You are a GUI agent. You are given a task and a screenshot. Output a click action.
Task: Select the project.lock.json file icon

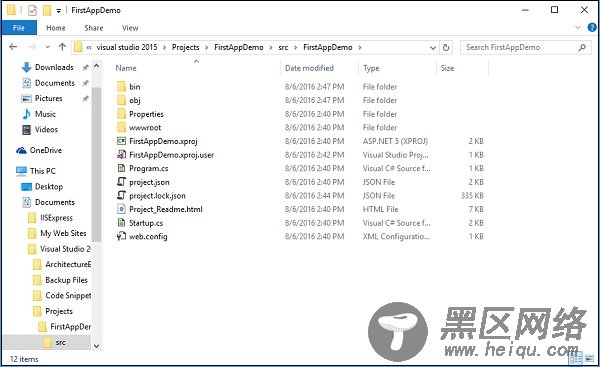pos(121,196)
